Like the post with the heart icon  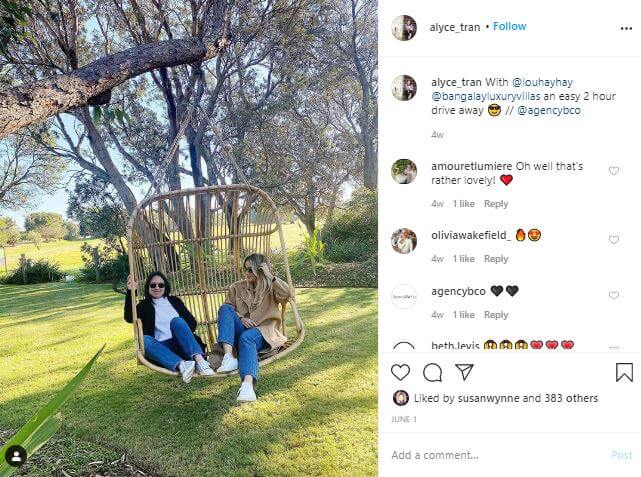pyautogui.click(x=400, y=373)
